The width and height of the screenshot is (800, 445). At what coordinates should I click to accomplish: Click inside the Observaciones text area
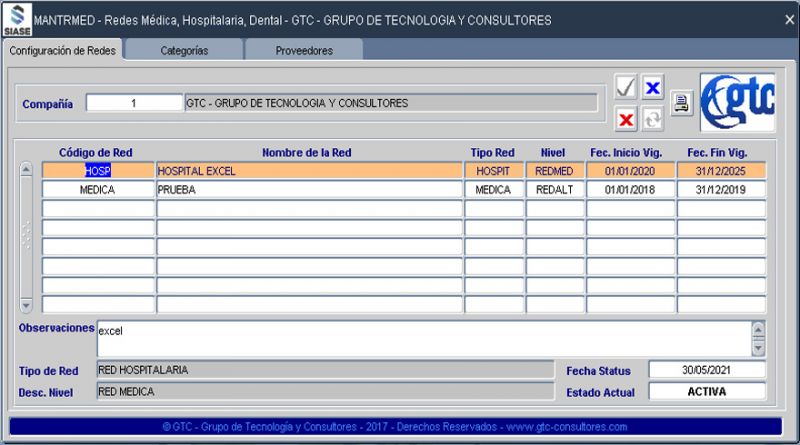pyautogui.click(x=422, y=338)
